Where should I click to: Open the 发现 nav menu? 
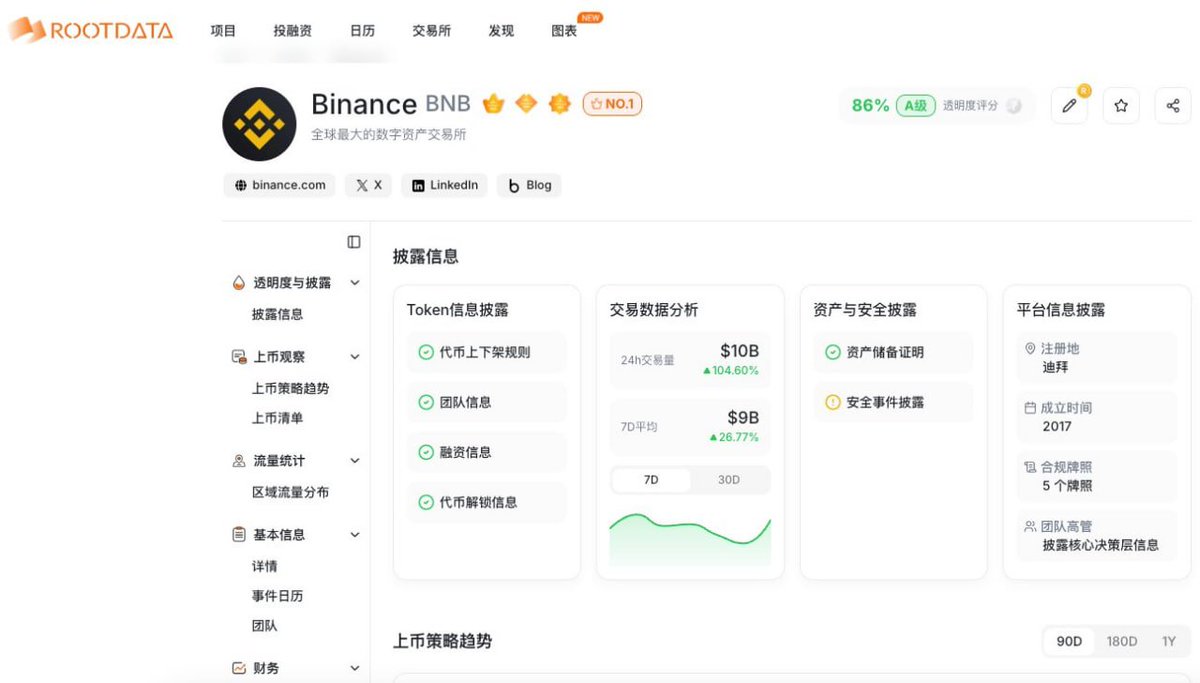coord(501,31)
